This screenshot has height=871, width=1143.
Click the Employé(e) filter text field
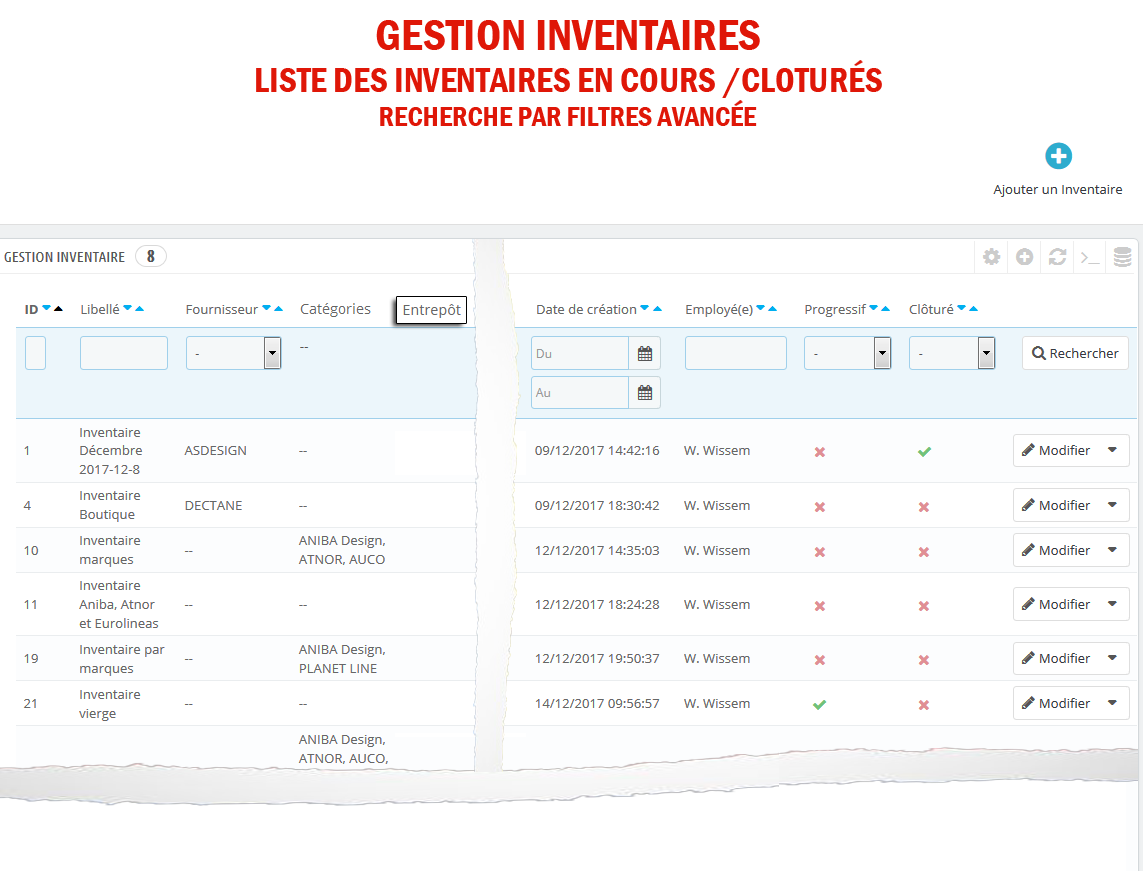735,353
